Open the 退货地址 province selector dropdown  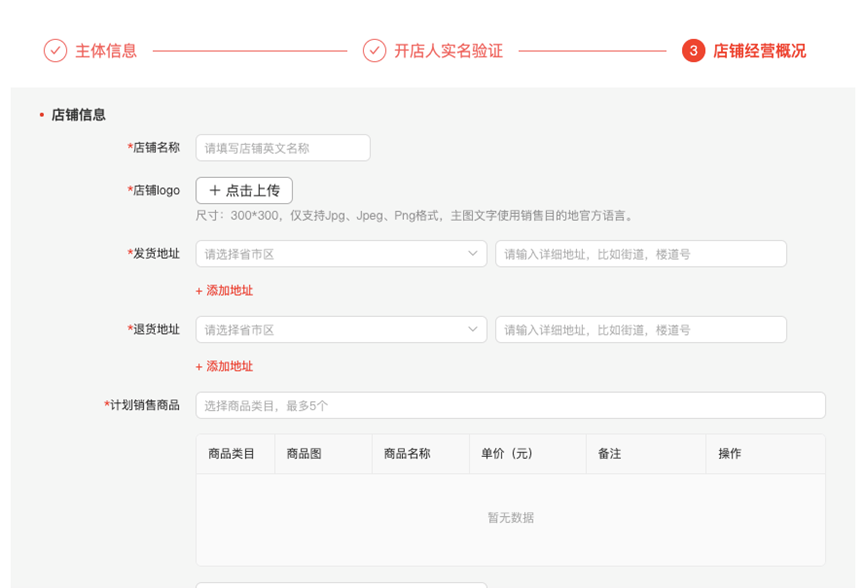340,329
